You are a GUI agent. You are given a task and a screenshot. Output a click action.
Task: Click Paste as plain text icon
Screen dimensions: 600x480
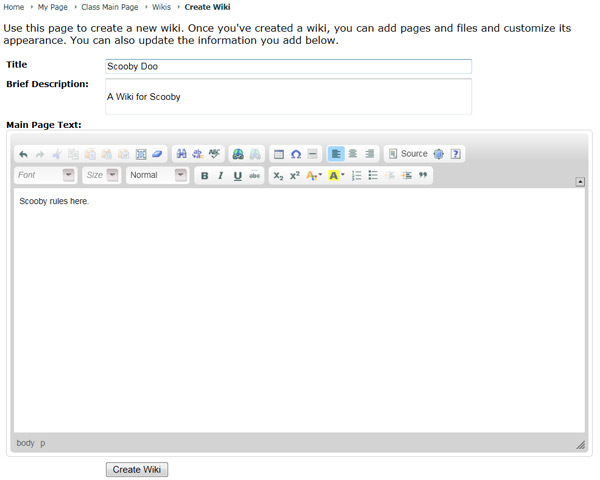pyautogui.click(x=107, y=154)
